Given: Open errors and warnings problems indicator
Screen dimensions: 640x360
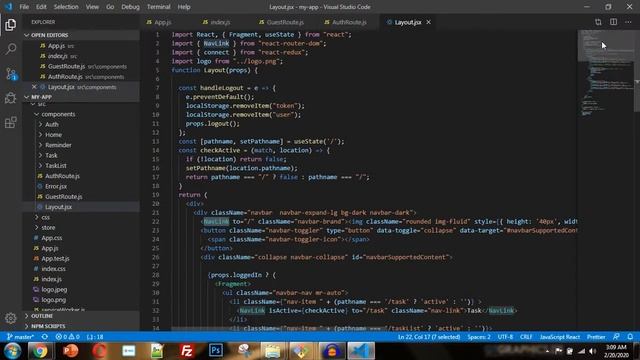Looking at the screenshot, I should [67, 337].
